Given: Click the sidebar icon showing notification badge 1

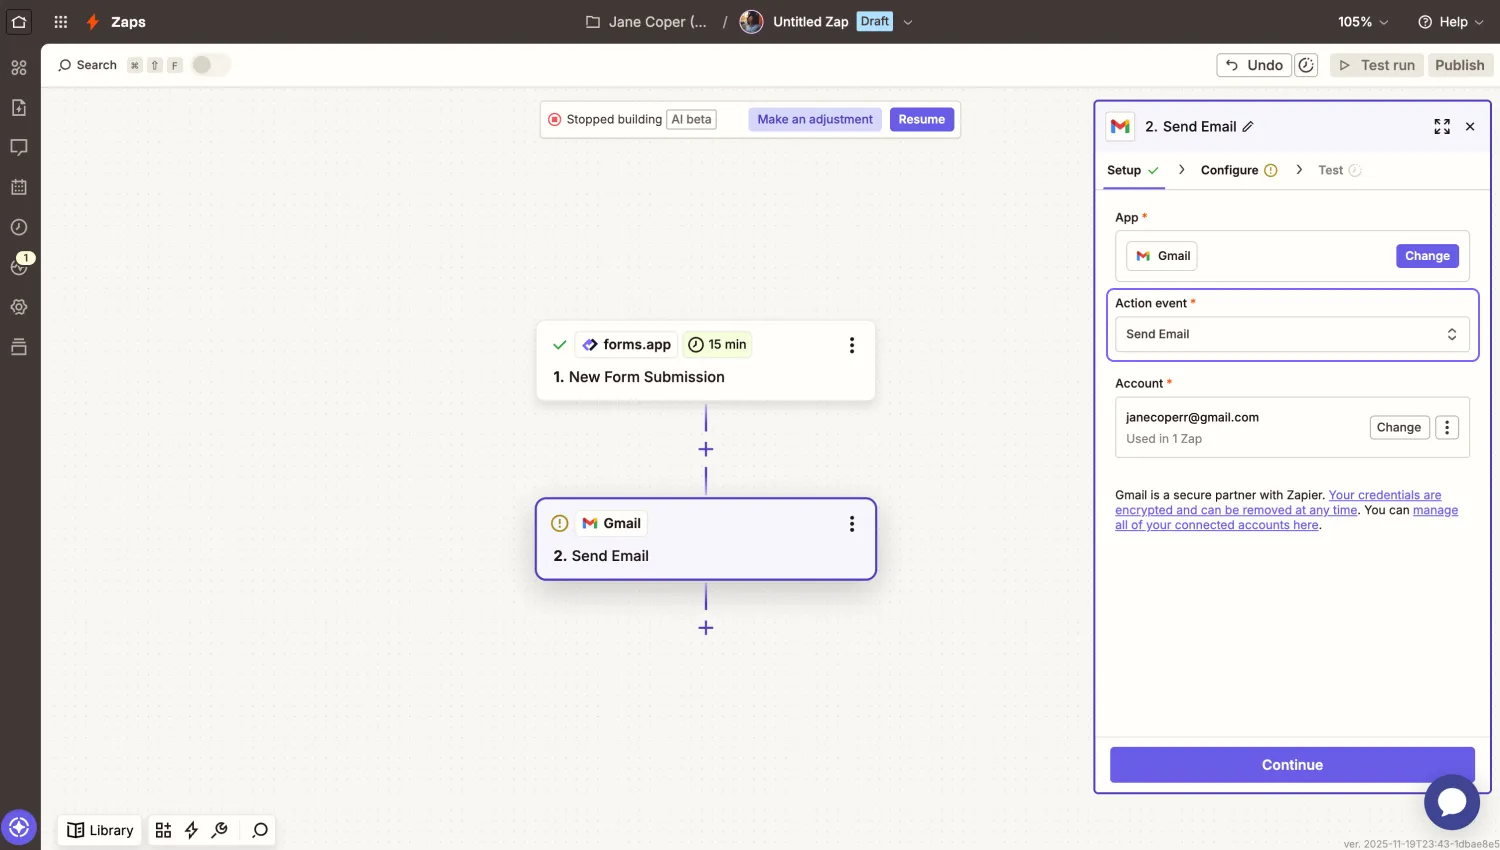Looking at the screenshot, I should tap(19, 267).
